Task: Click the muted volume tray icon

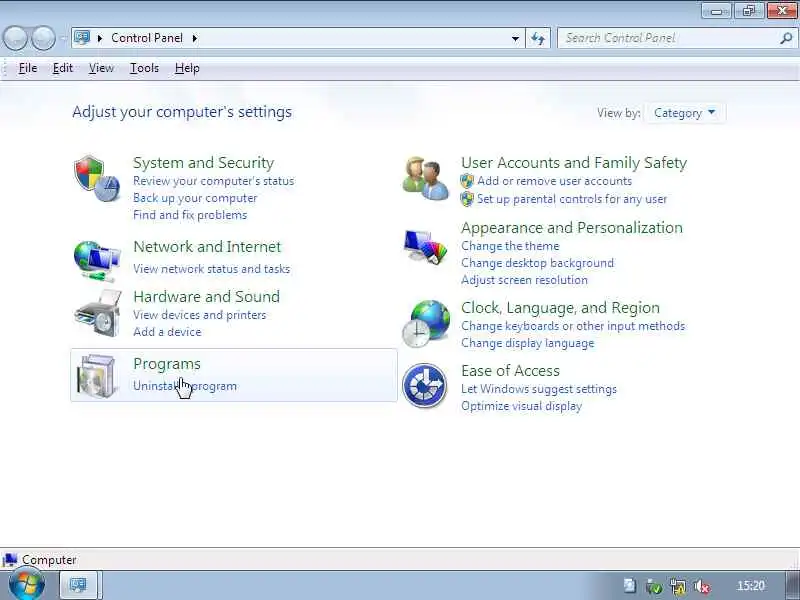Action: click(703, 586)
